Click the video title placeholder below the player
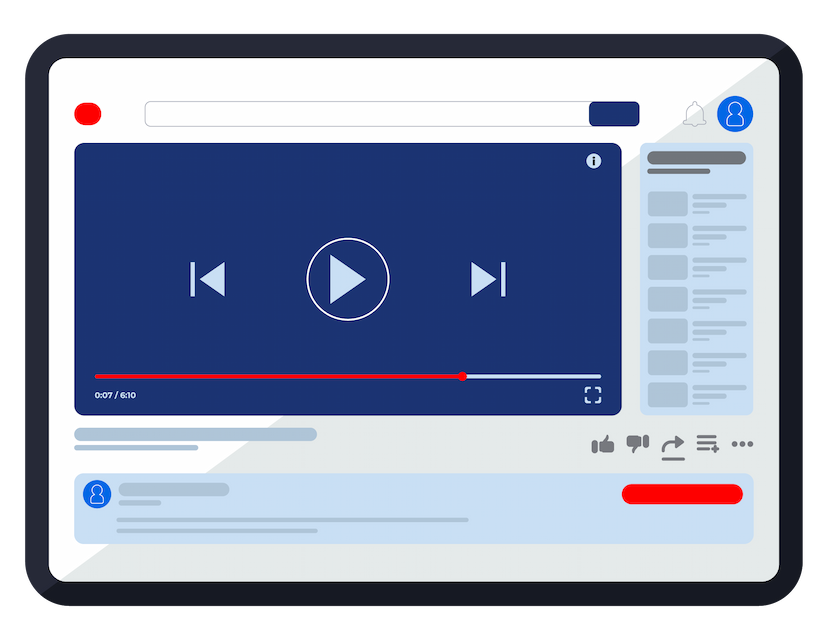The height and width of the screenshot is (640, 828). pyautogui.click(x=195, y=435)
